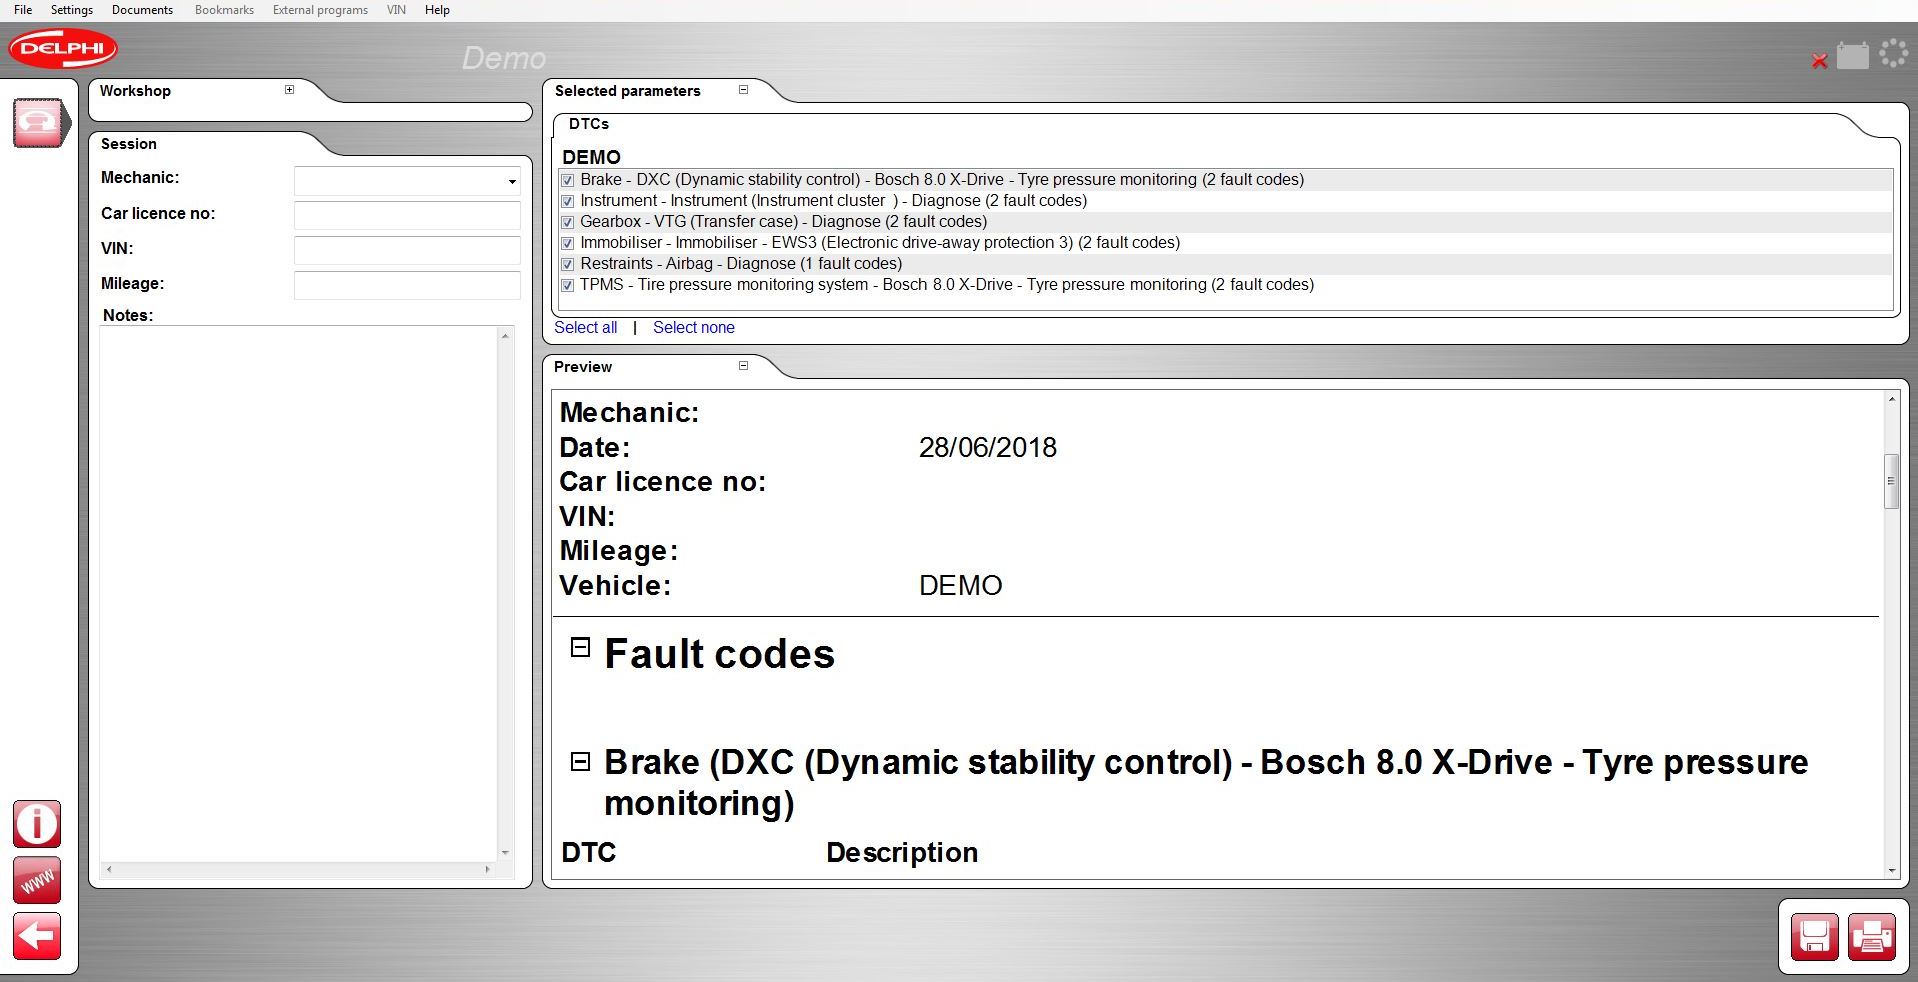Screen dimensions: 1918x982
Task: Click the Delphi logo icon
Action: [63, 49]
